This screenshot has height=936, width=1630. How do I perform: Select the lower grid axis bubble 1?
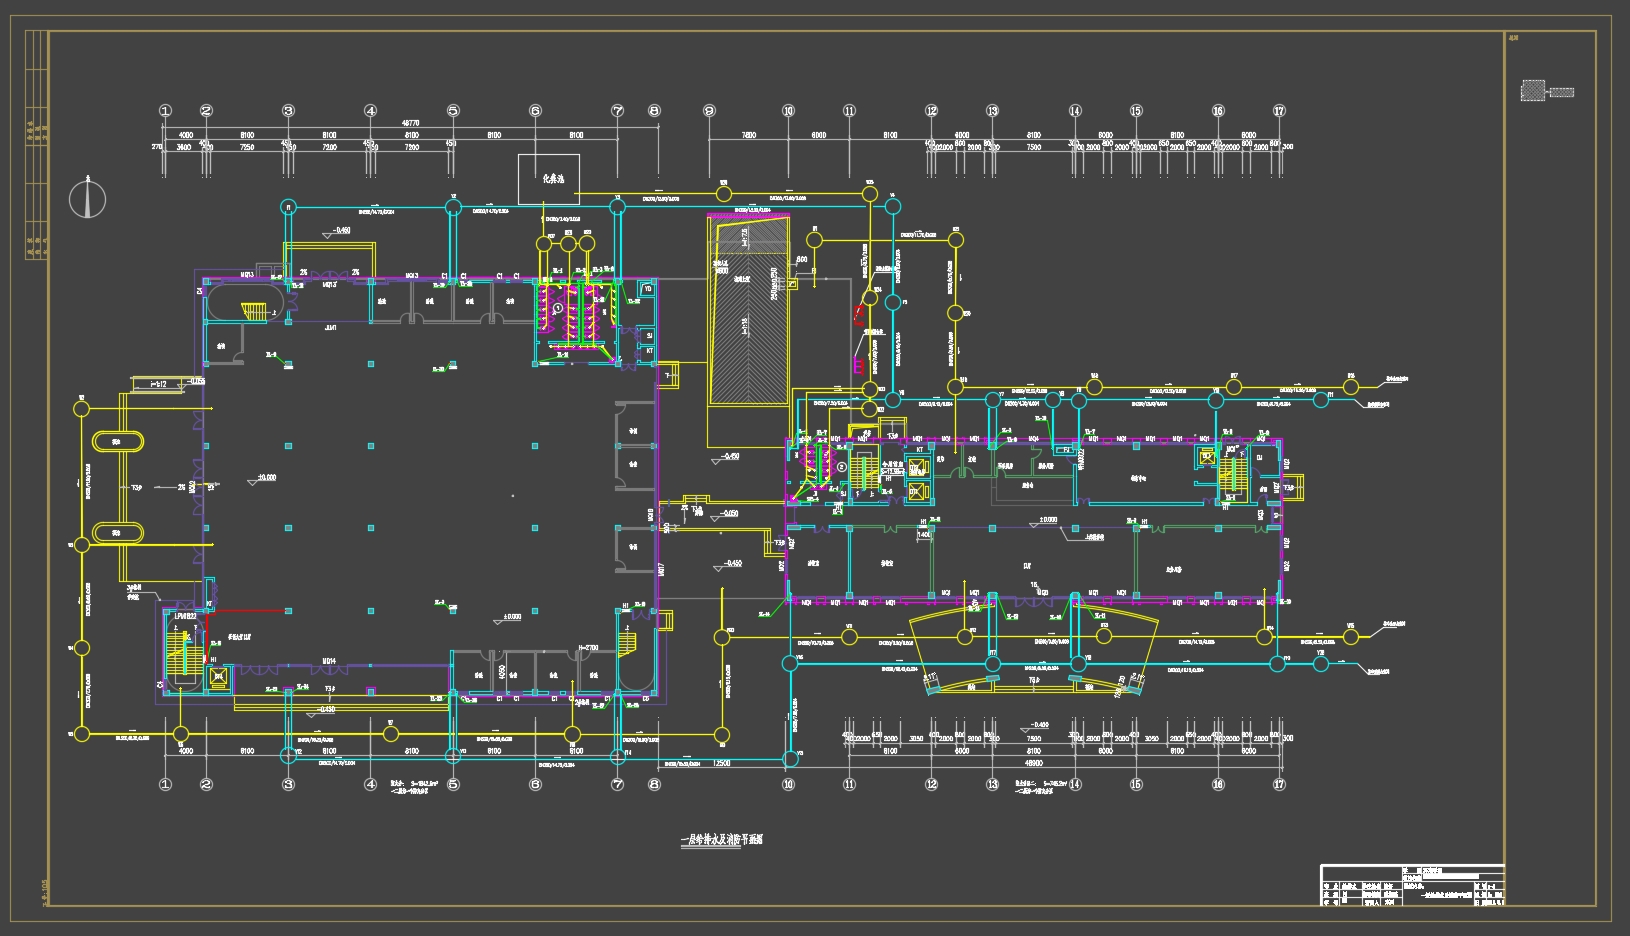coord(166,784)
